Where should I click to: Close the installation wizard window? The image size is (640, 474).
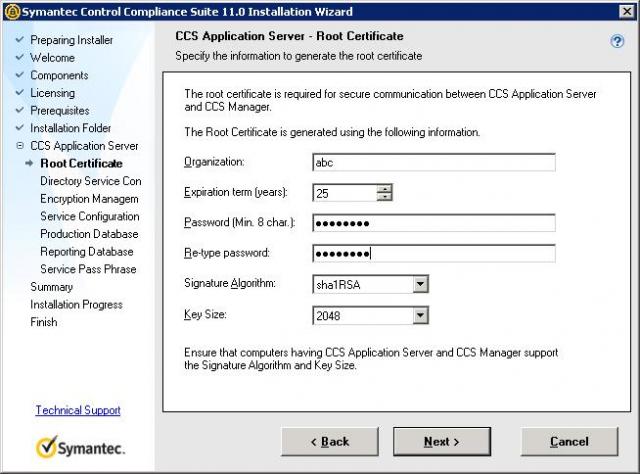click(627, 11)
